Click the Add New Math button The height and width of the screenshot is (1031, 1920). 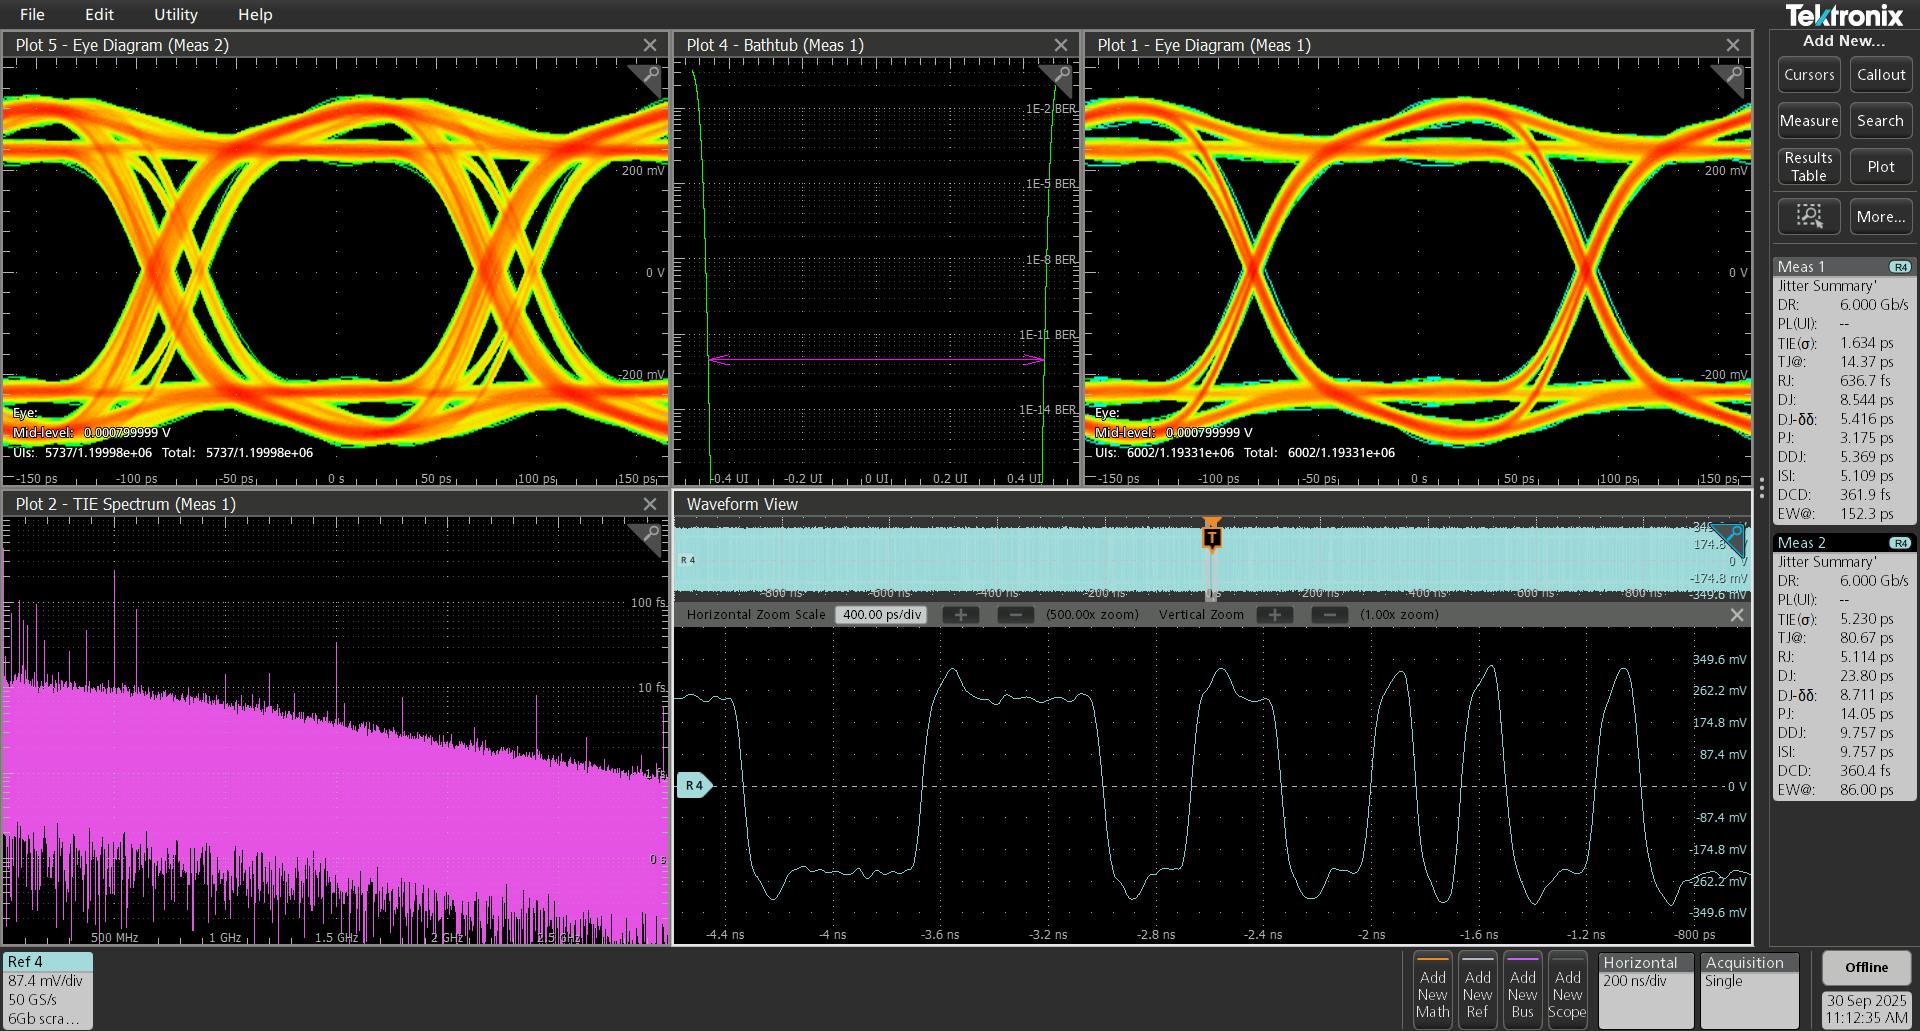pos(1432,990)
